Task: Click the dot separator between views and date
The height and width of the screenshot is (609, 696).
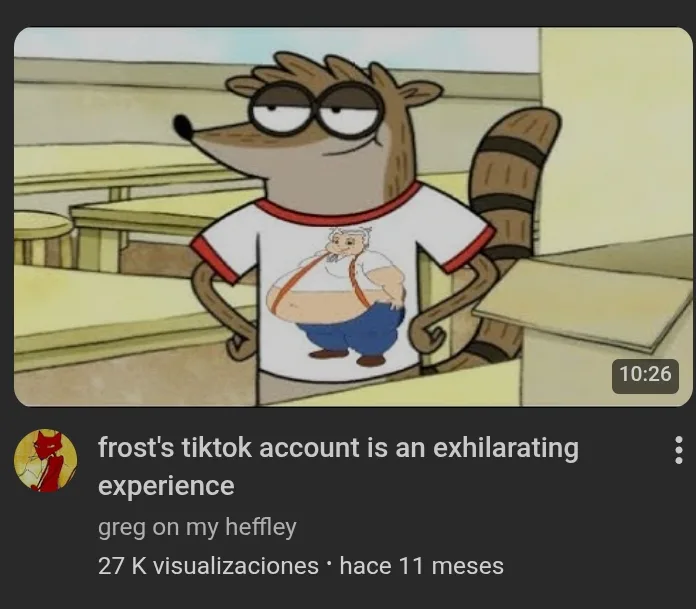Action: tap(328, 564)
